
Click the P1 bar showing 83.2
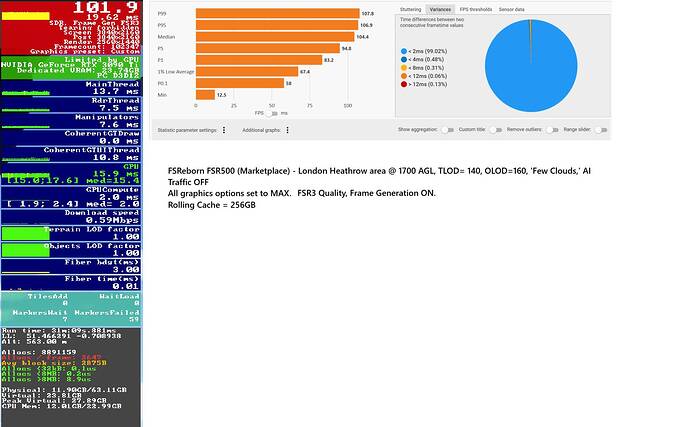pyautogui.click(x=259, y=60)
